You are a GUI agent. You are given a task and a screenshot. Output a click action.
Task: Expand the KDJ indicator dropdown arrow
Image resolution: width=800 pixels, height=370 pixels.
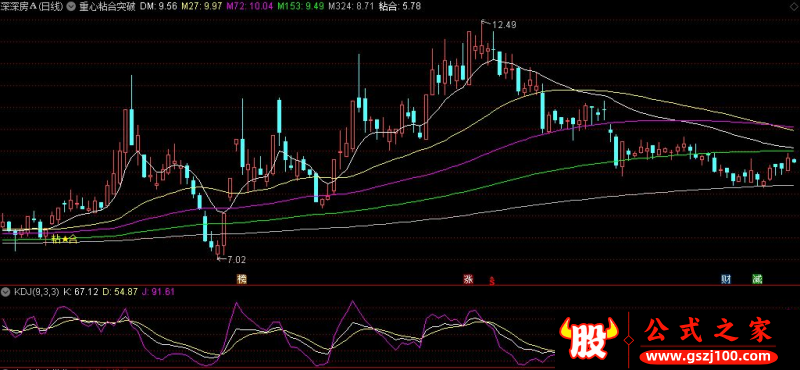click(6, 292)
